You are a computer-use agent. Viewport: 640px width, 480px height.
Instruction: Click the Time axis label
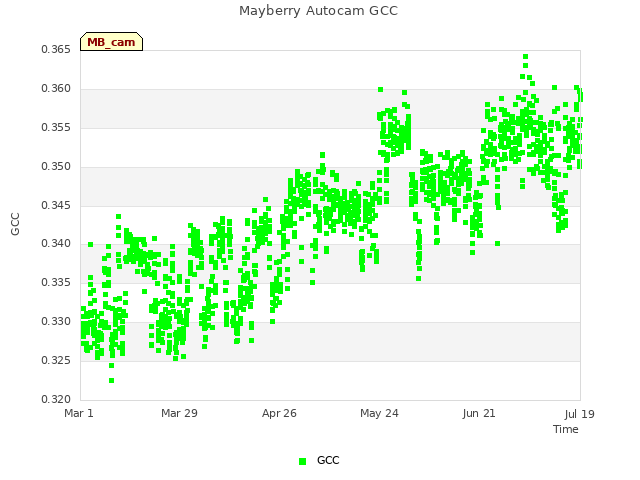click(x=566, y=429)
